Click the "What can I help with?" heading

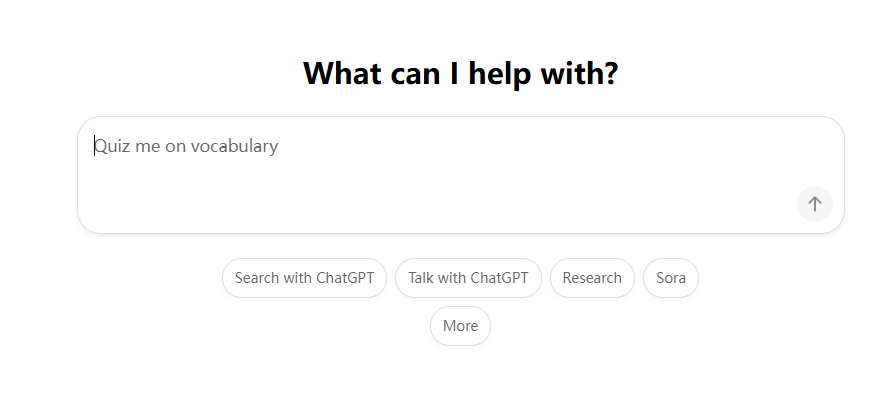[460, 73]
